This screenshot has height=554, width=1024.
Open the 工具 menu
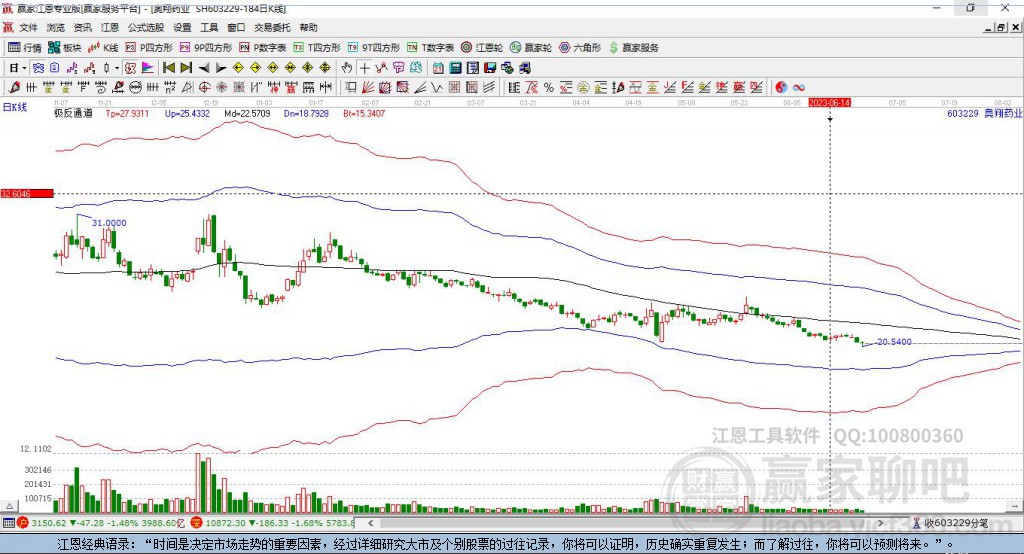pos(209,27)
